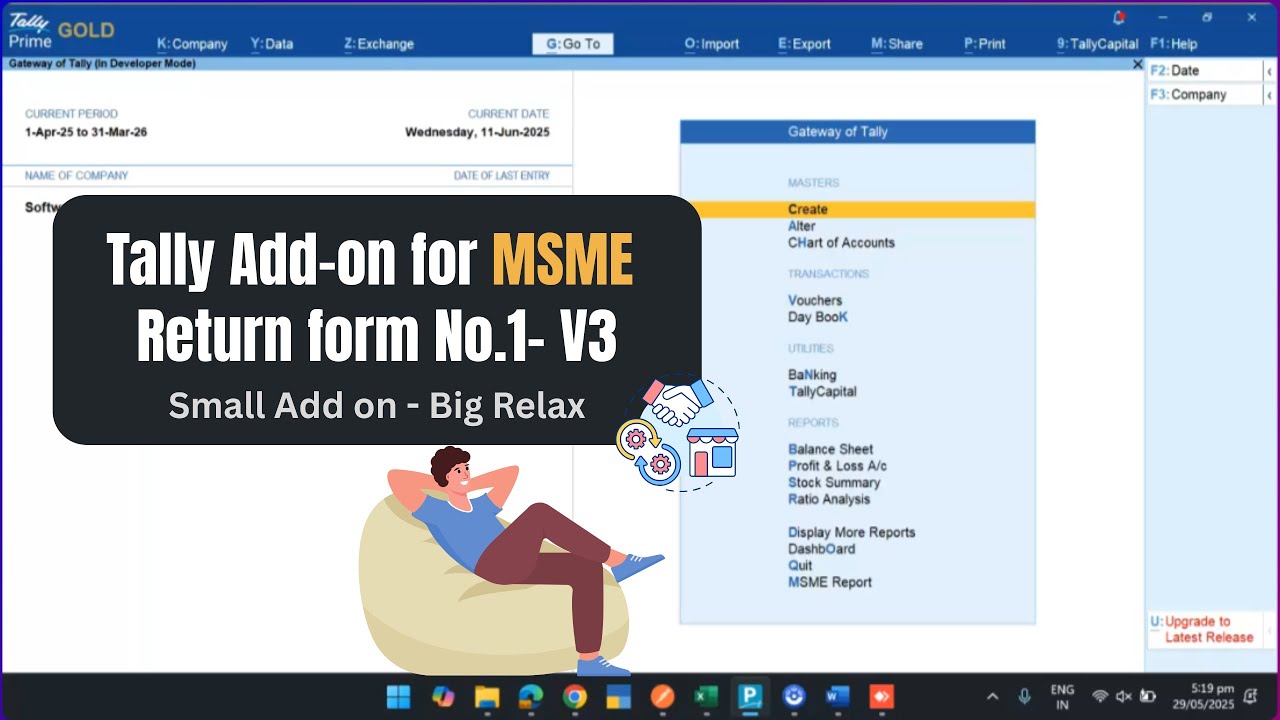Click the period 1-Apr-25 to 31-Mar-26

click(x=86, y=132)
